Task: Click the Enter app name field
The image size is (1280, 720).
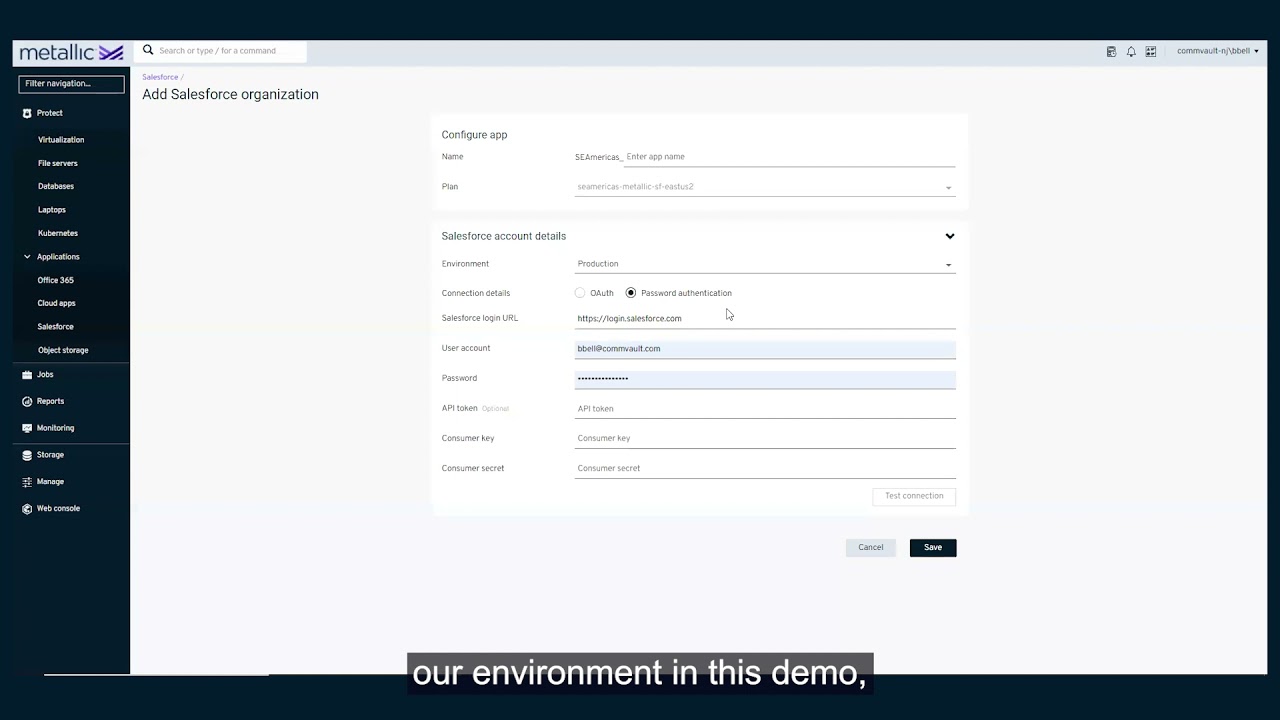Action: (x=789, y=157)
